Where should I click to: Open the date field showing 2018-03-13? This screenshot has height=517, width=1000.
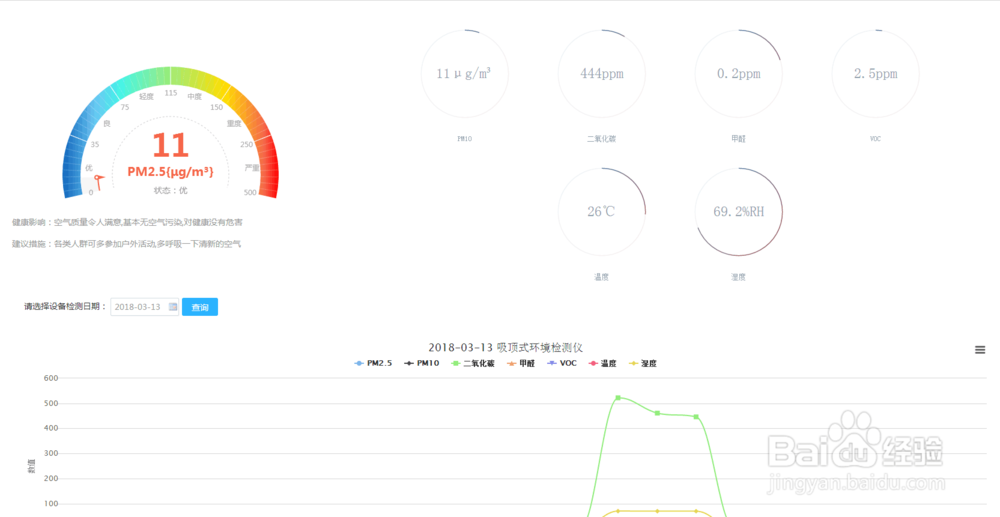tap(145, 307)
